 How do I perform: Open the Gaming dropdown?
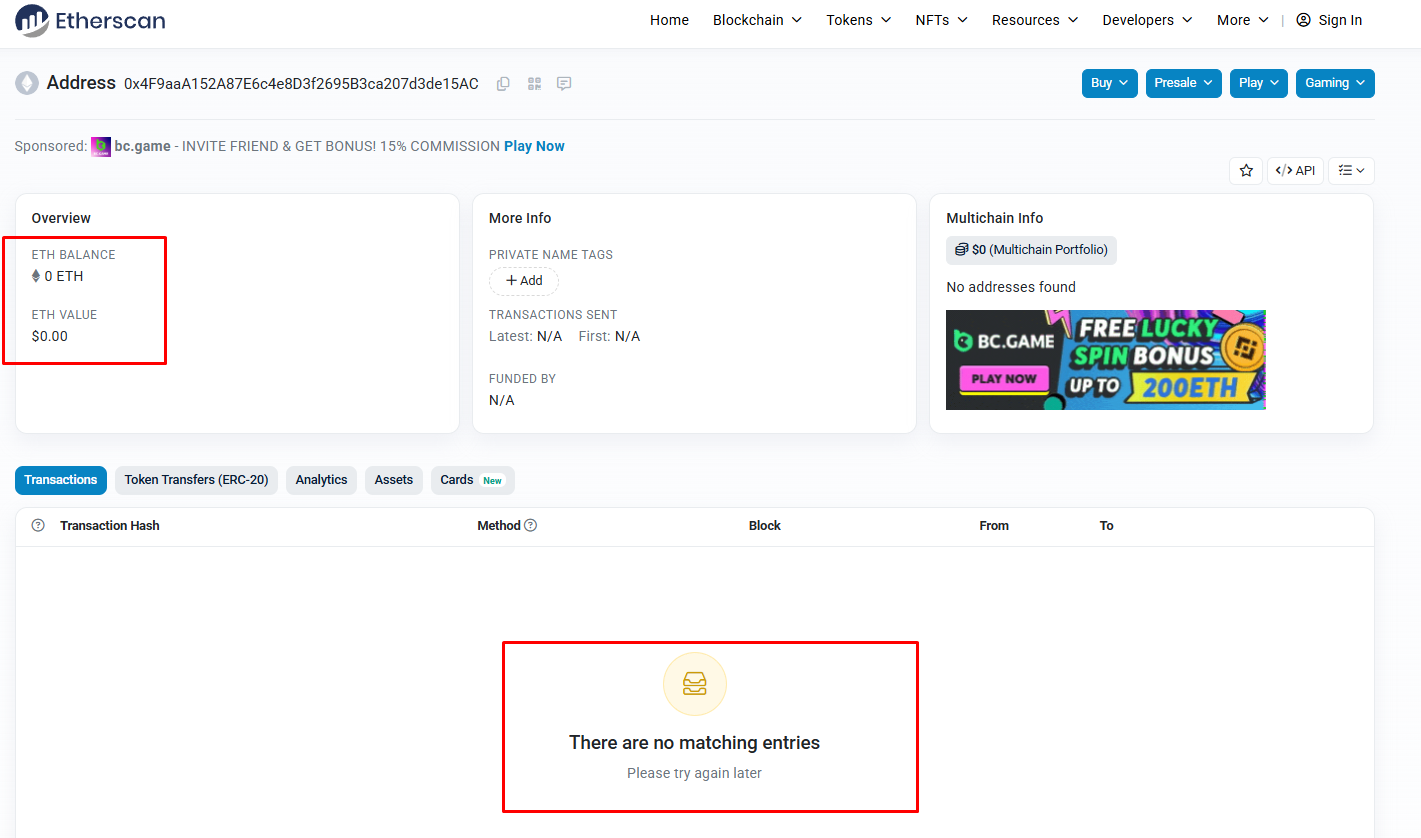click(x=1334, y=83)
